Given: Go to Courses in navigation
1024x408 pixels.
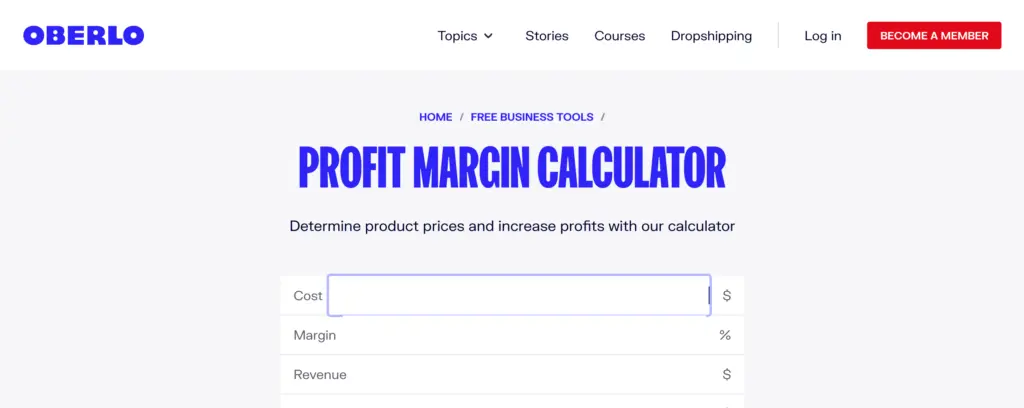Looking at the screenshot, I should [x=620, y=36].
